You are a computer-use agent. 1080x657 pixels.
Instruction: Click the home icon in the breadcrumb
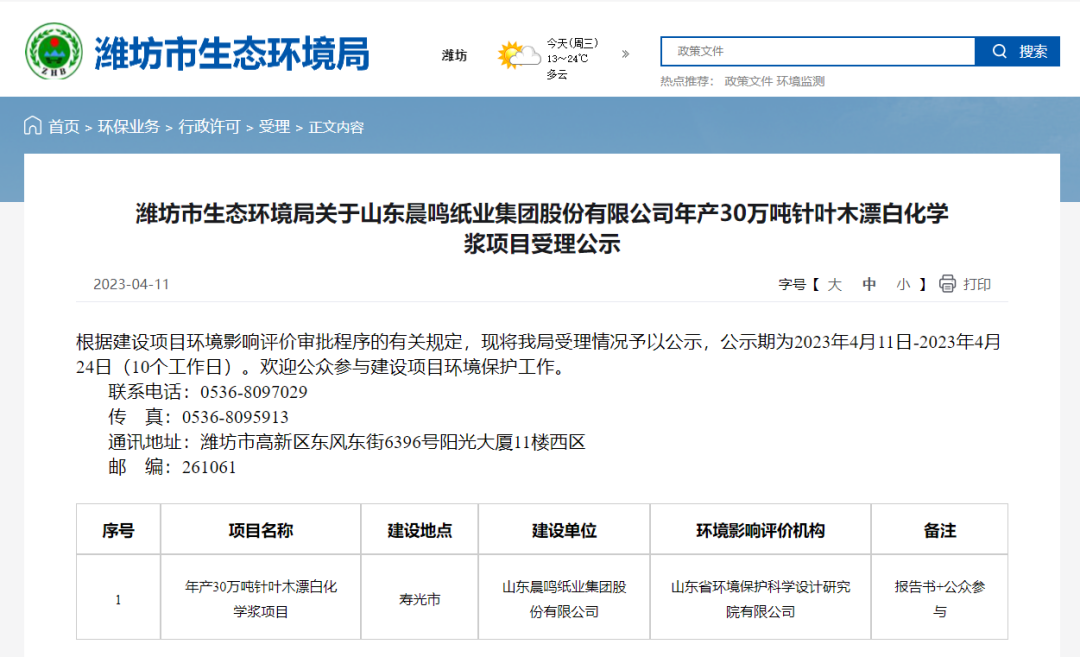pyautogui.click(x=33, y=127)
